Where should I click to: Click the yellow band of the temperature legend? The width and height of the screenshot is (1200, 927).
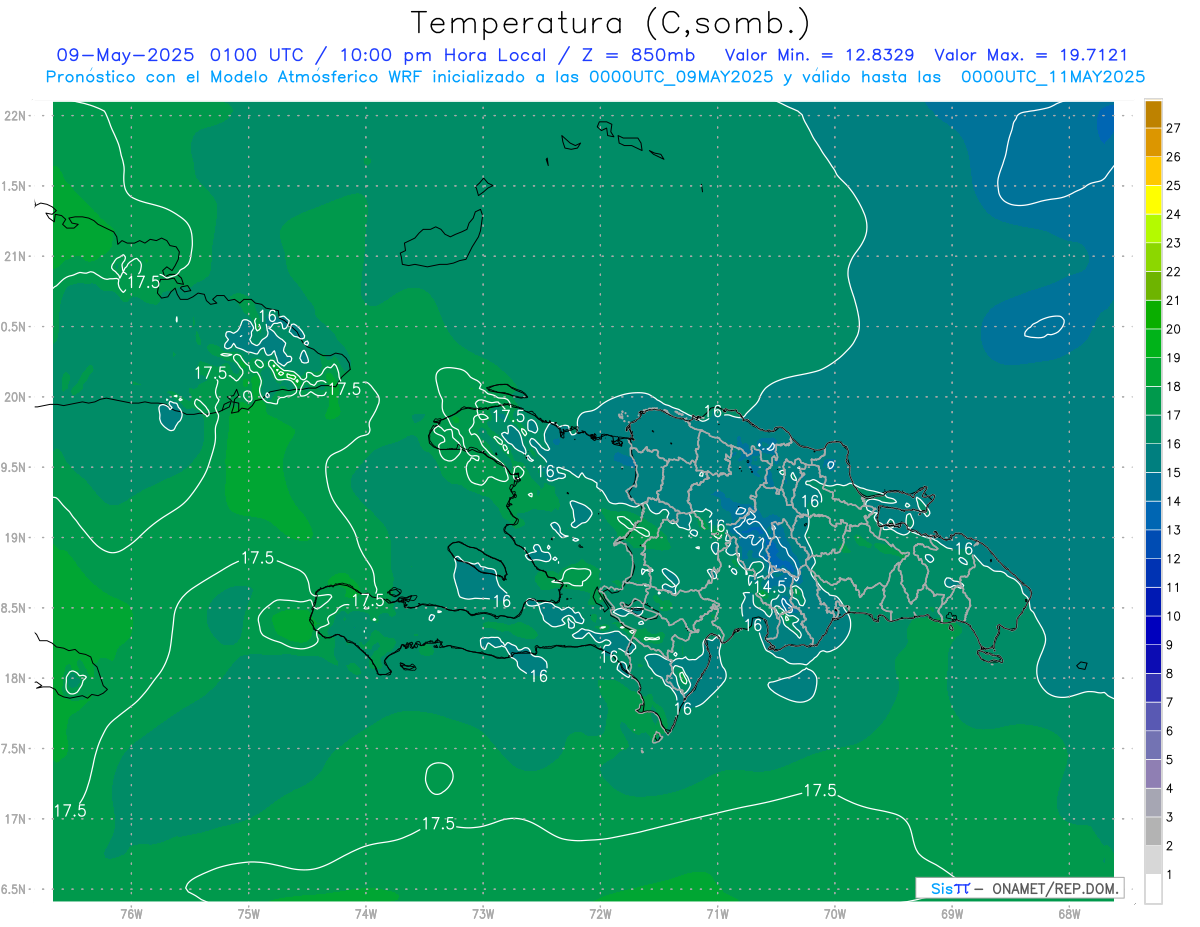tap(1153, 199)
